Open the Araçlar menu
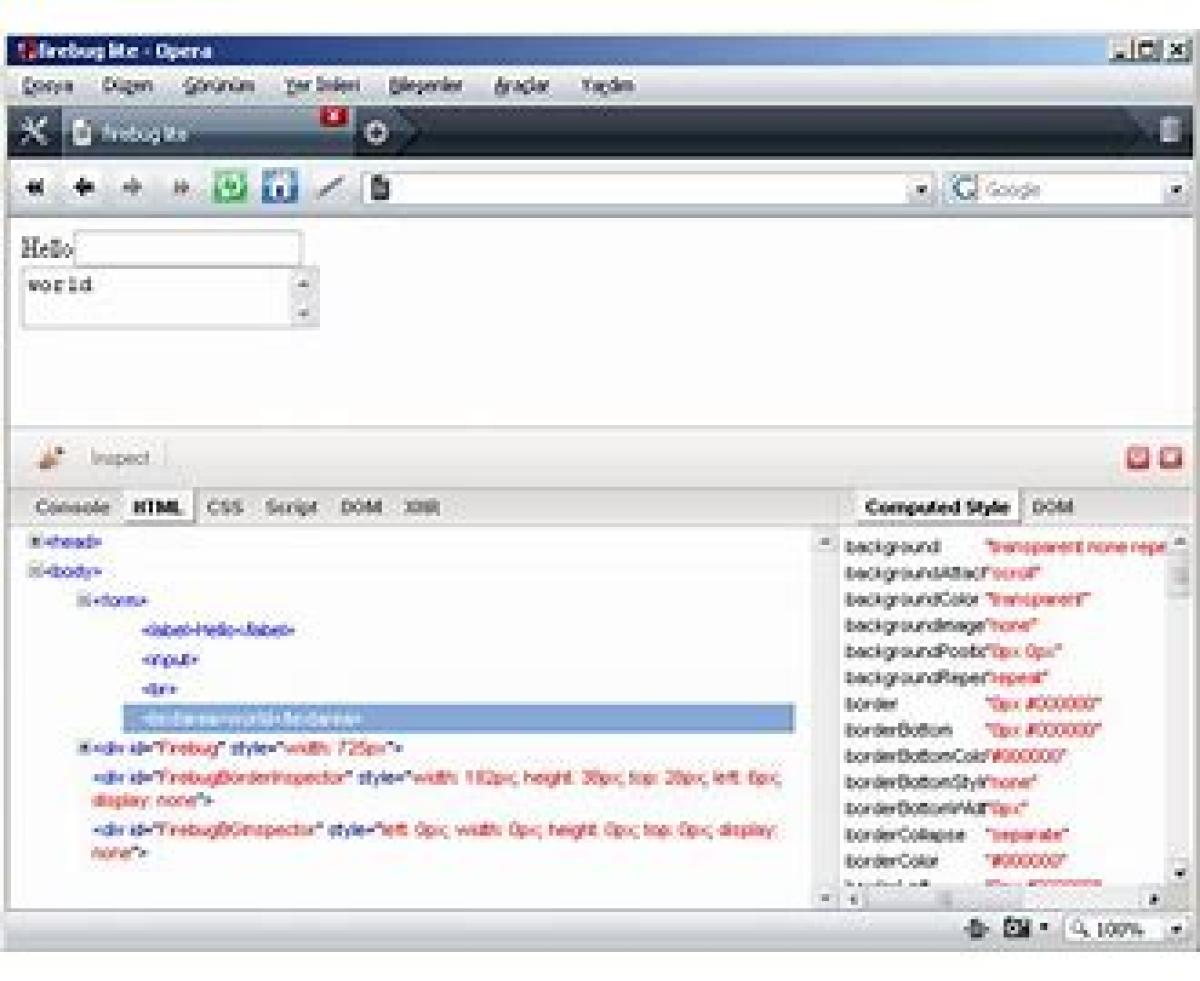The width and height of the screenshot is (1200, 981). click(521, 86)
